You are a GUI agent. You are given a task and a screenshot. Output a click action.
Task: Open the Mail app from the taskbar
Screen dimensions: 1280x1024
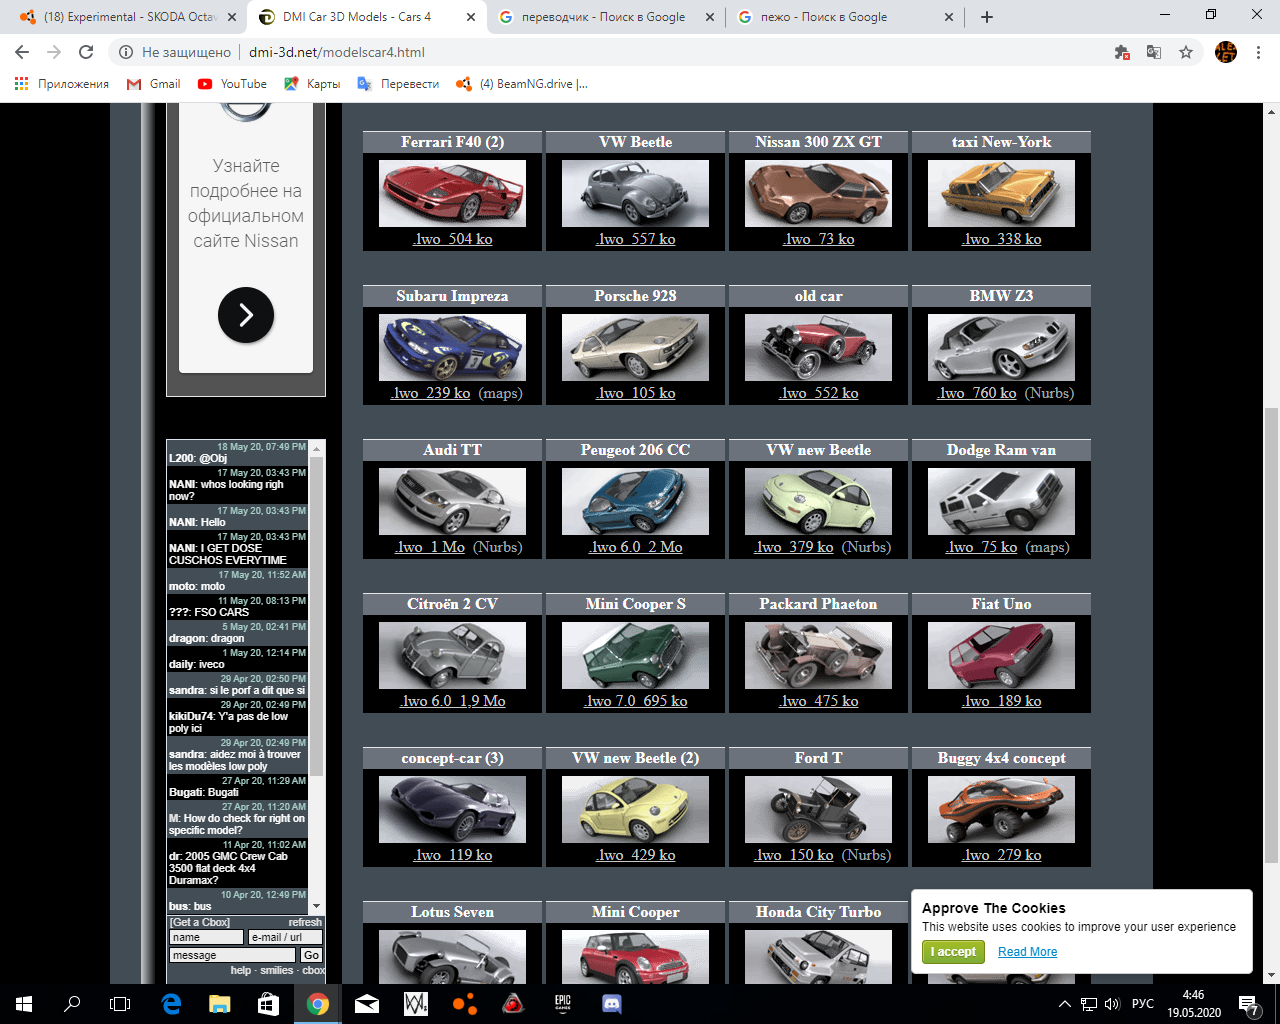tap(367, 1004)
